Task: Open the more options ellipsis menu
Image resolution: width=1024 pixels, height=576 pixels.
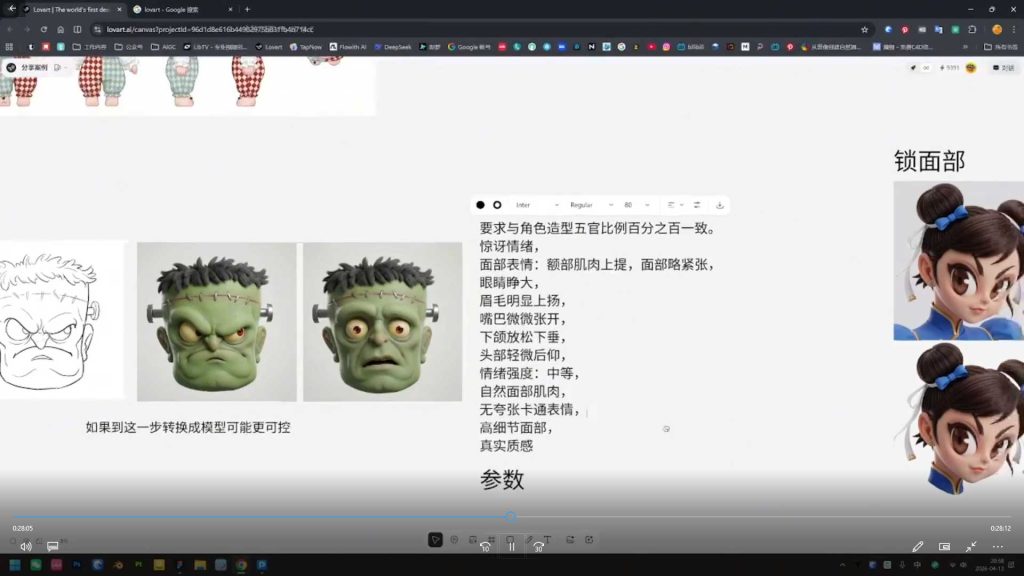Action: click(998, 547)
